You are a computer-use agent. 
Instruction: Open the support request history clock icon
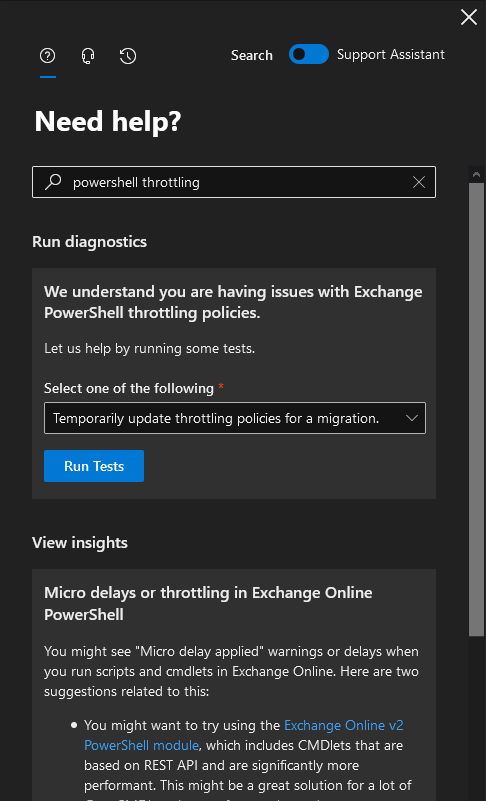pyautogui.click(x=128, y=56)
